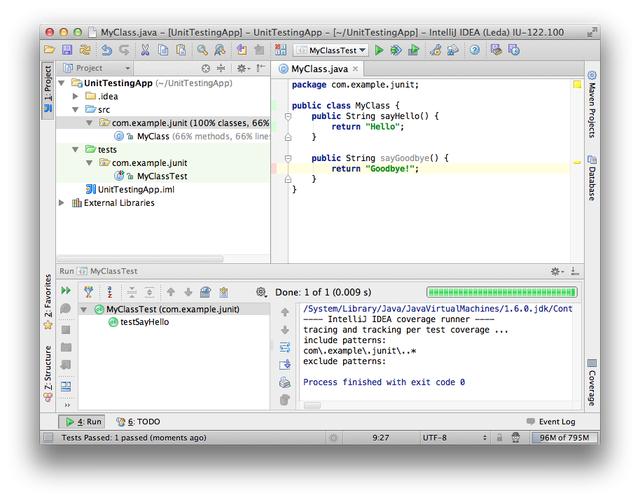Click the Run with Coverage icon

[413, 50]
